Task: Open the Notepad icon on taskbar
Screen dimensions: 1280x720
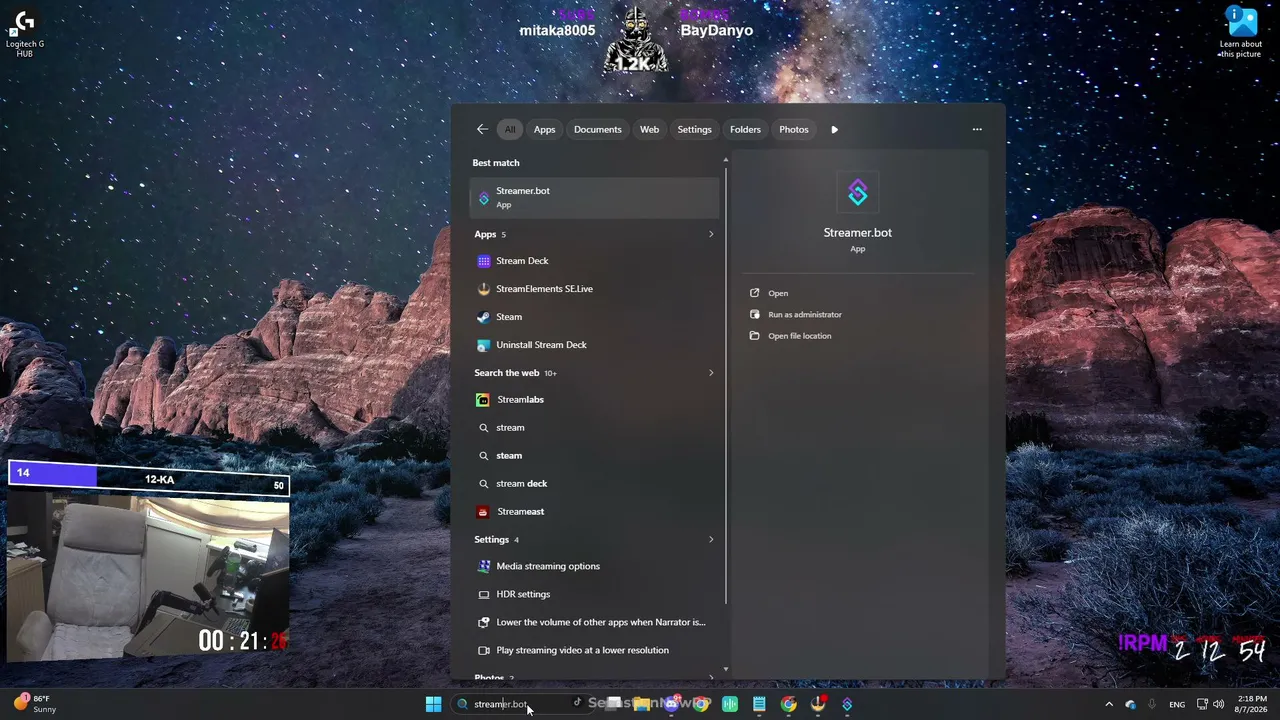Action: coord(759,704)
